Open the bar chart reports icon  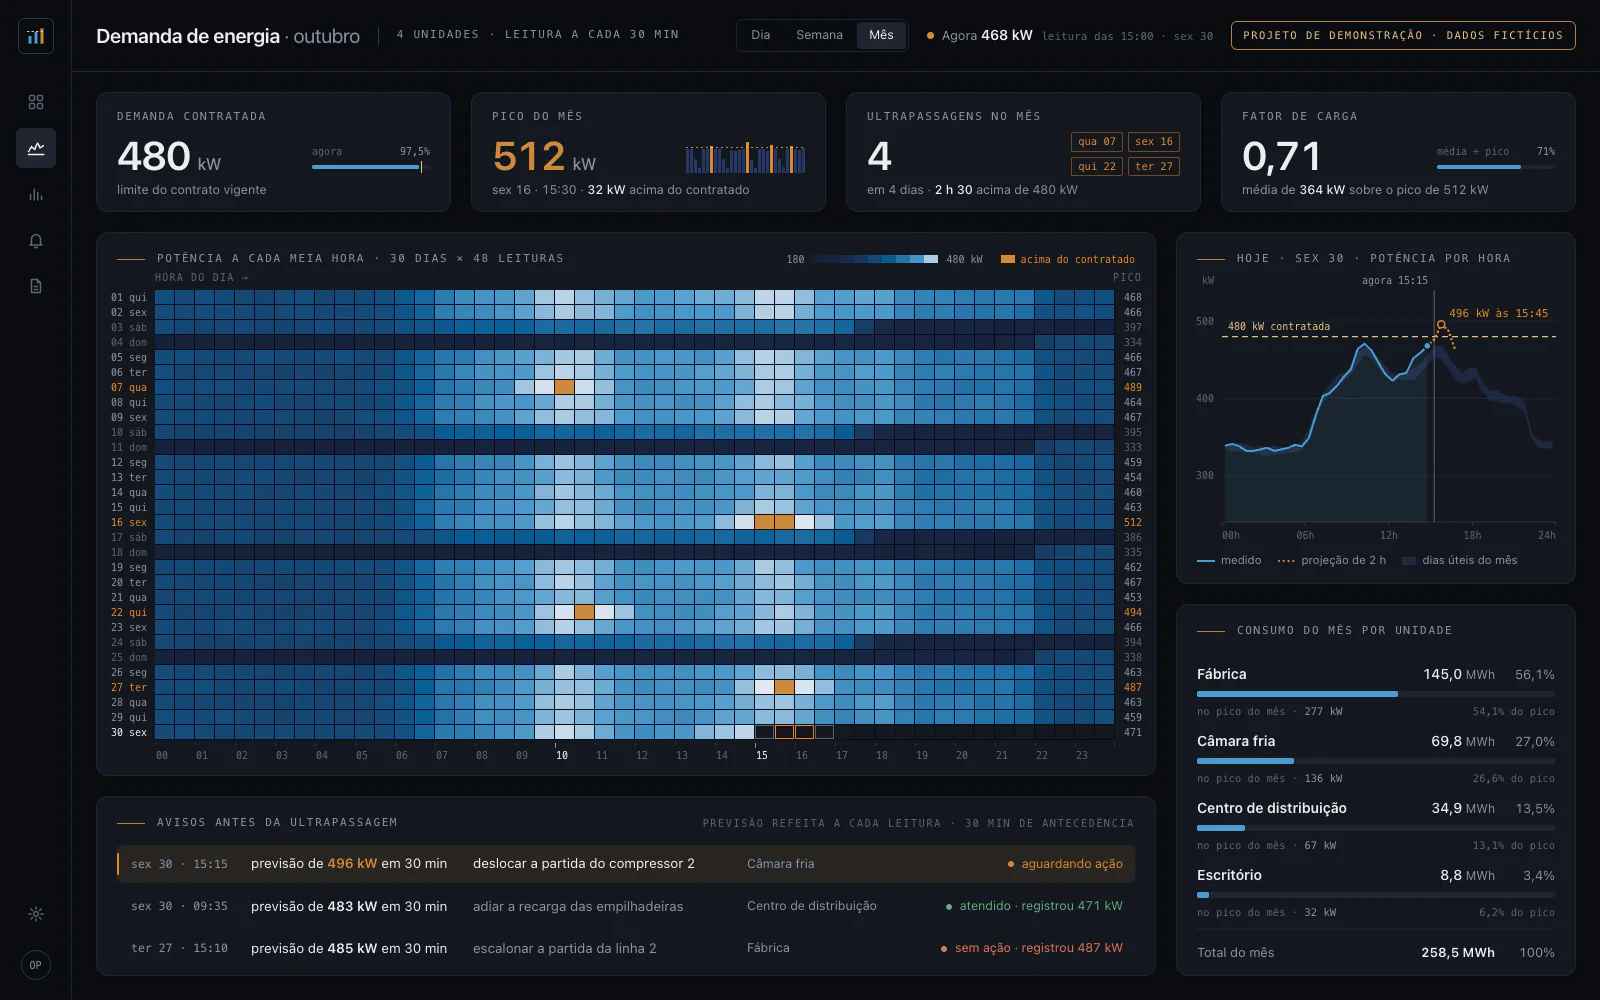(36, 194)
